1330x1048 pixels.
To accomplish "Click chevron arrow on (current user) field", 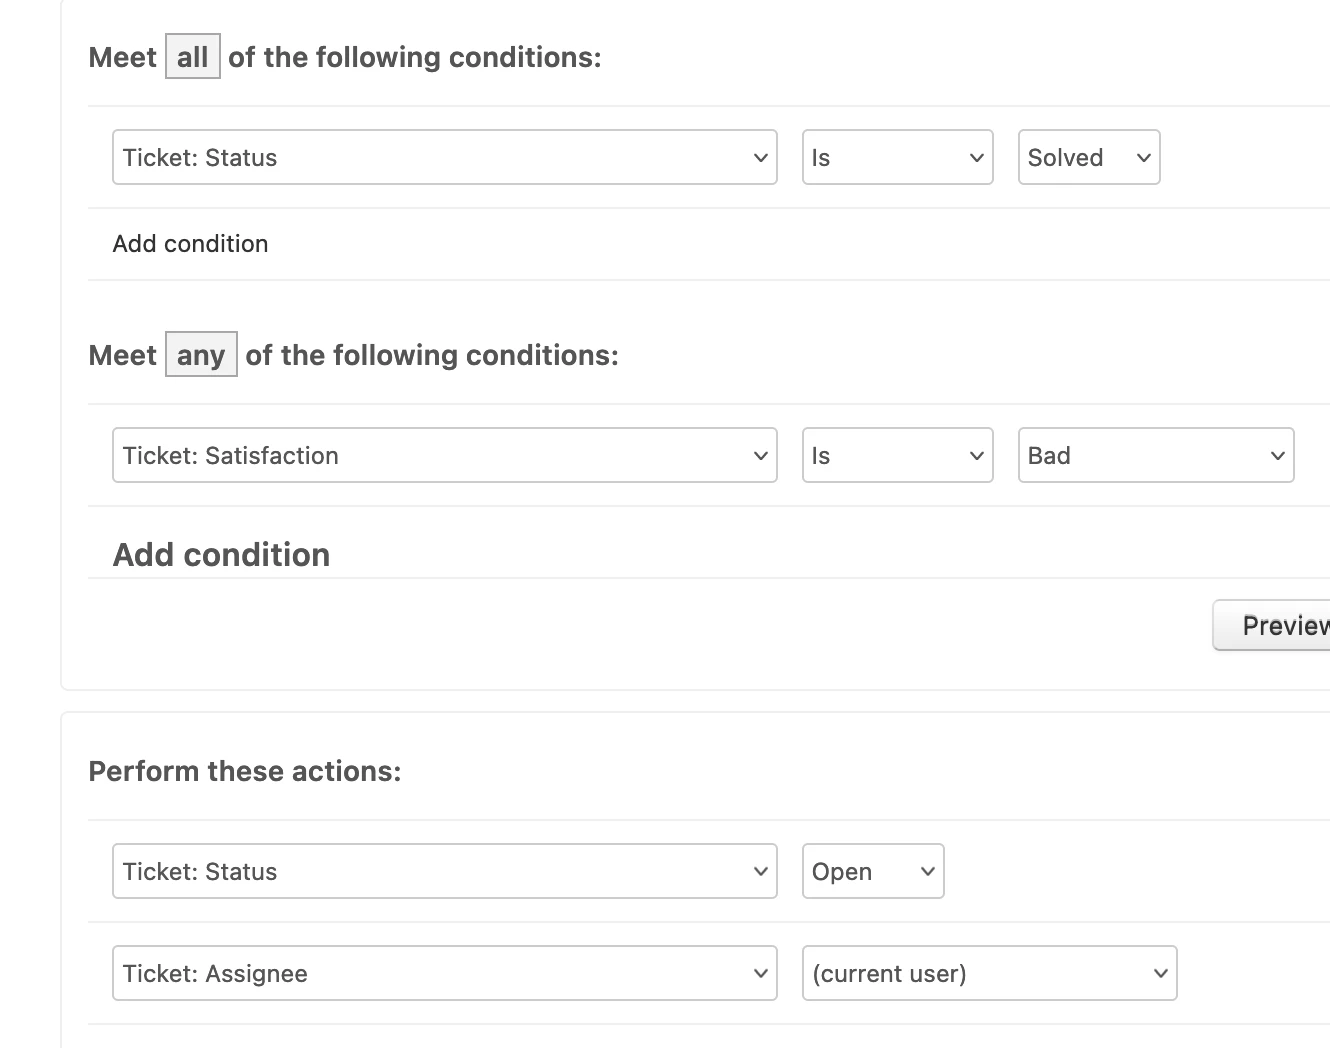I will (1160, 974).
